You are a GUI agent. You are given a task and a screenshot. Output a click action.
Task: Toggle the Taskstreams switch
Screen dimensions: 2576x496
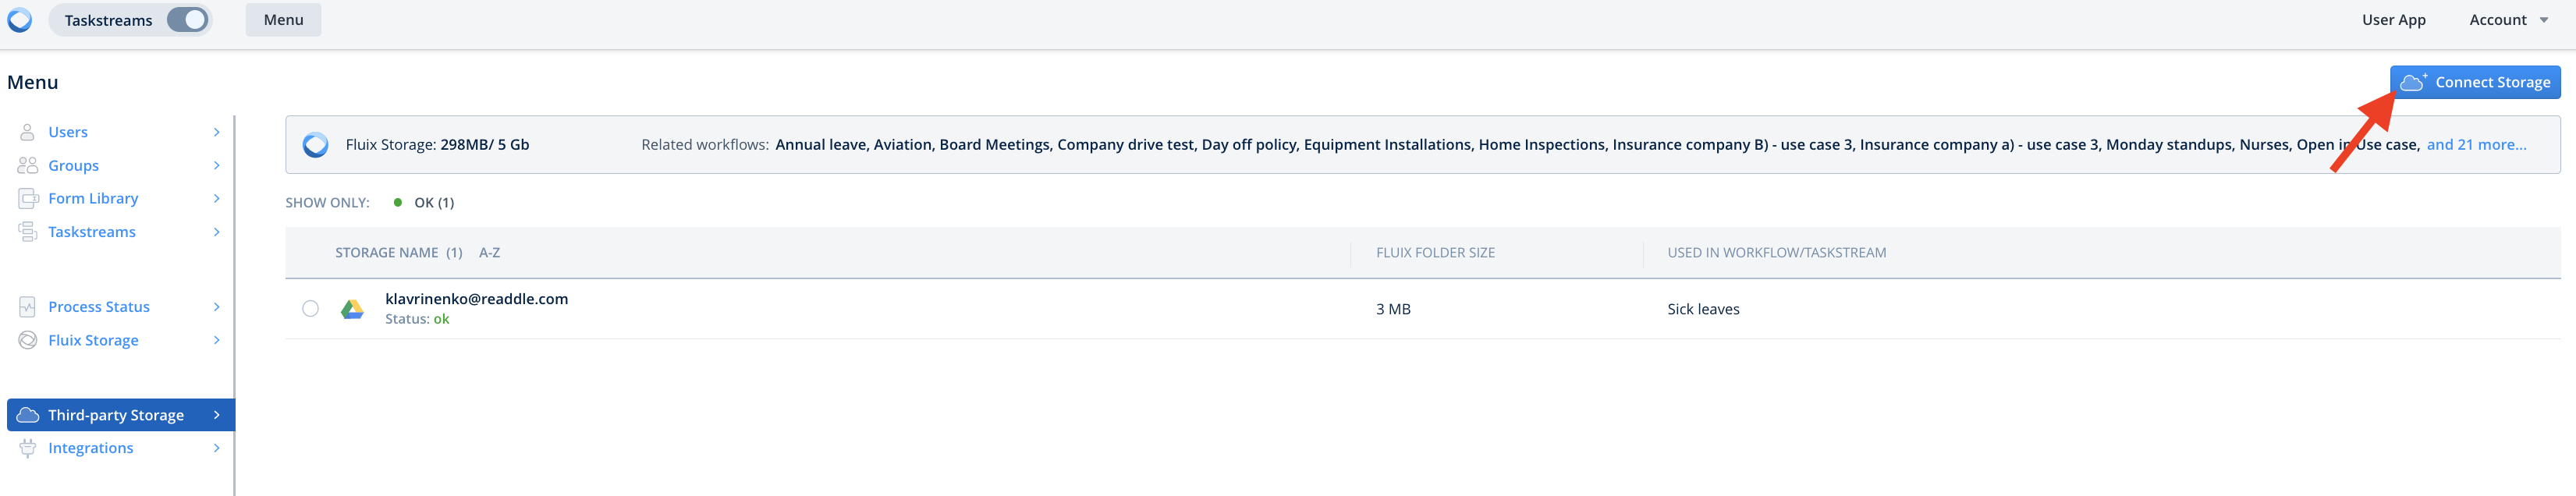(187, 20)
